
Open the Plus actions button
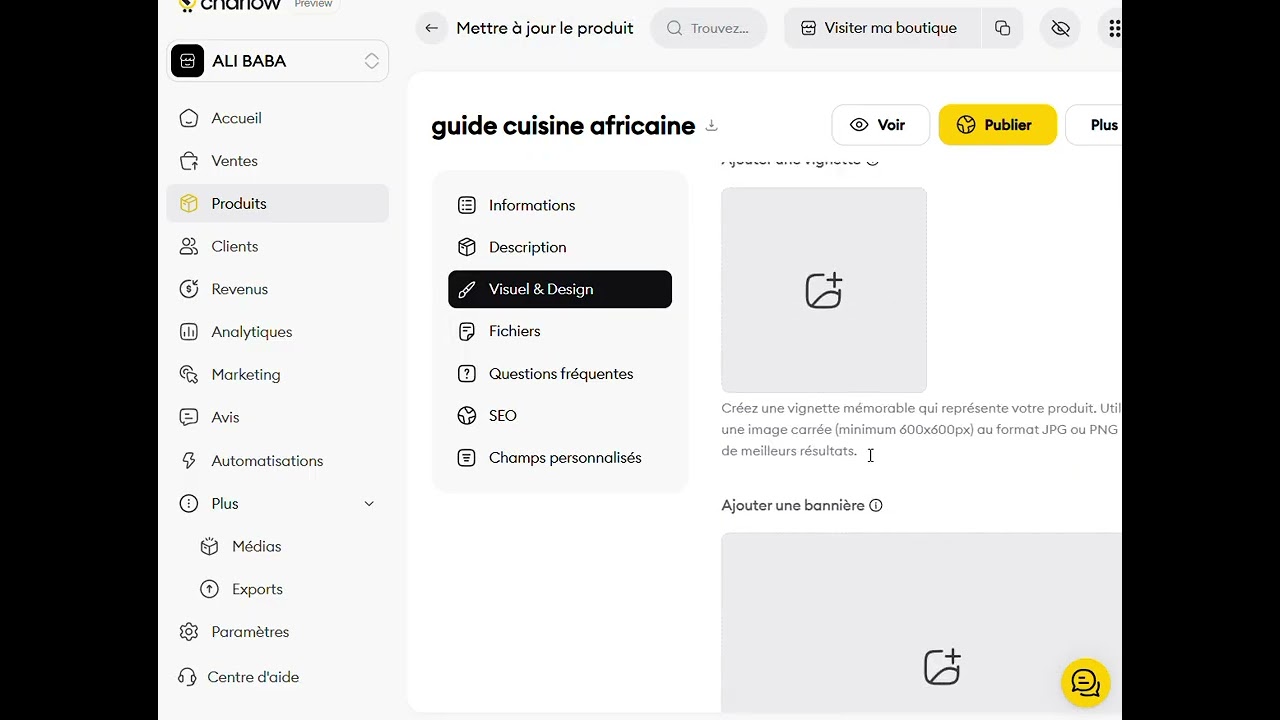click(1094, 125)
